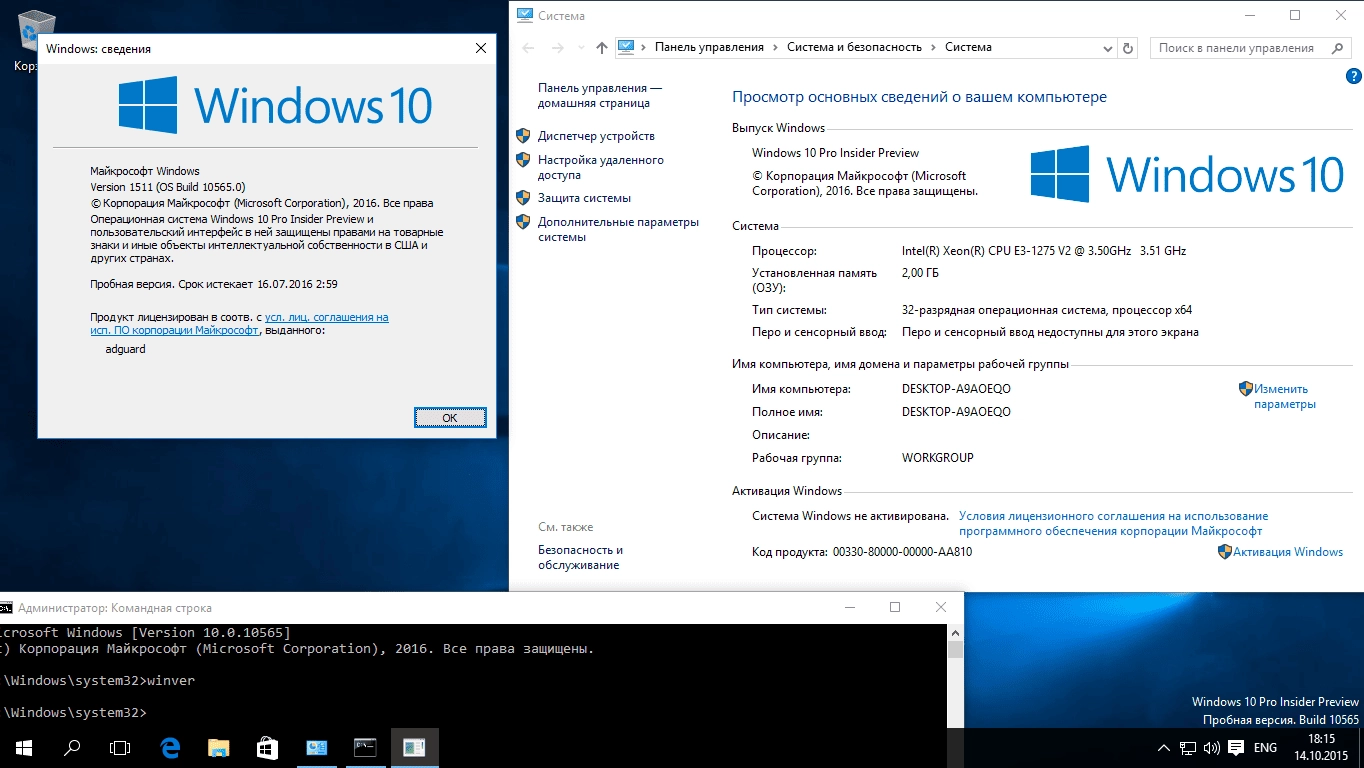Click OK in Windows about dialog
This screenshot has width=1364, height=768.
[x=450, y=418]
